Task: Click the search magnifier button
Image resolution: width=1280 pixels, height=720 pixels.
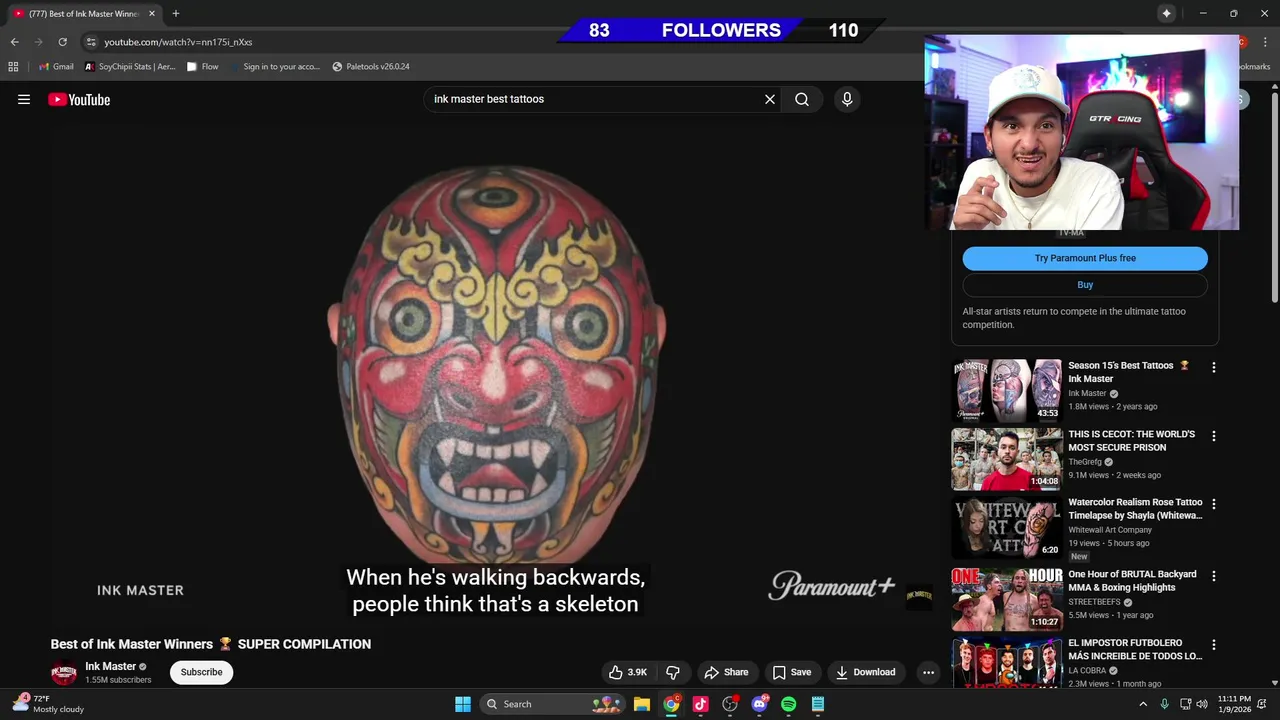Action: [802, 99]
